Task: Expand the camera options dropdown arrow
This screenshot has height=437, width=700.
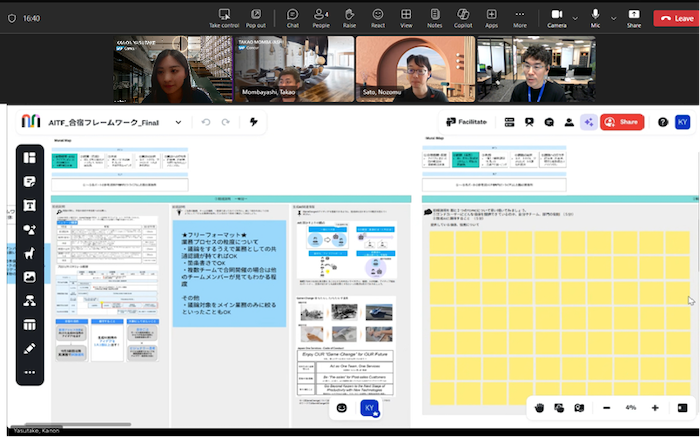Action: click(576, 17)
